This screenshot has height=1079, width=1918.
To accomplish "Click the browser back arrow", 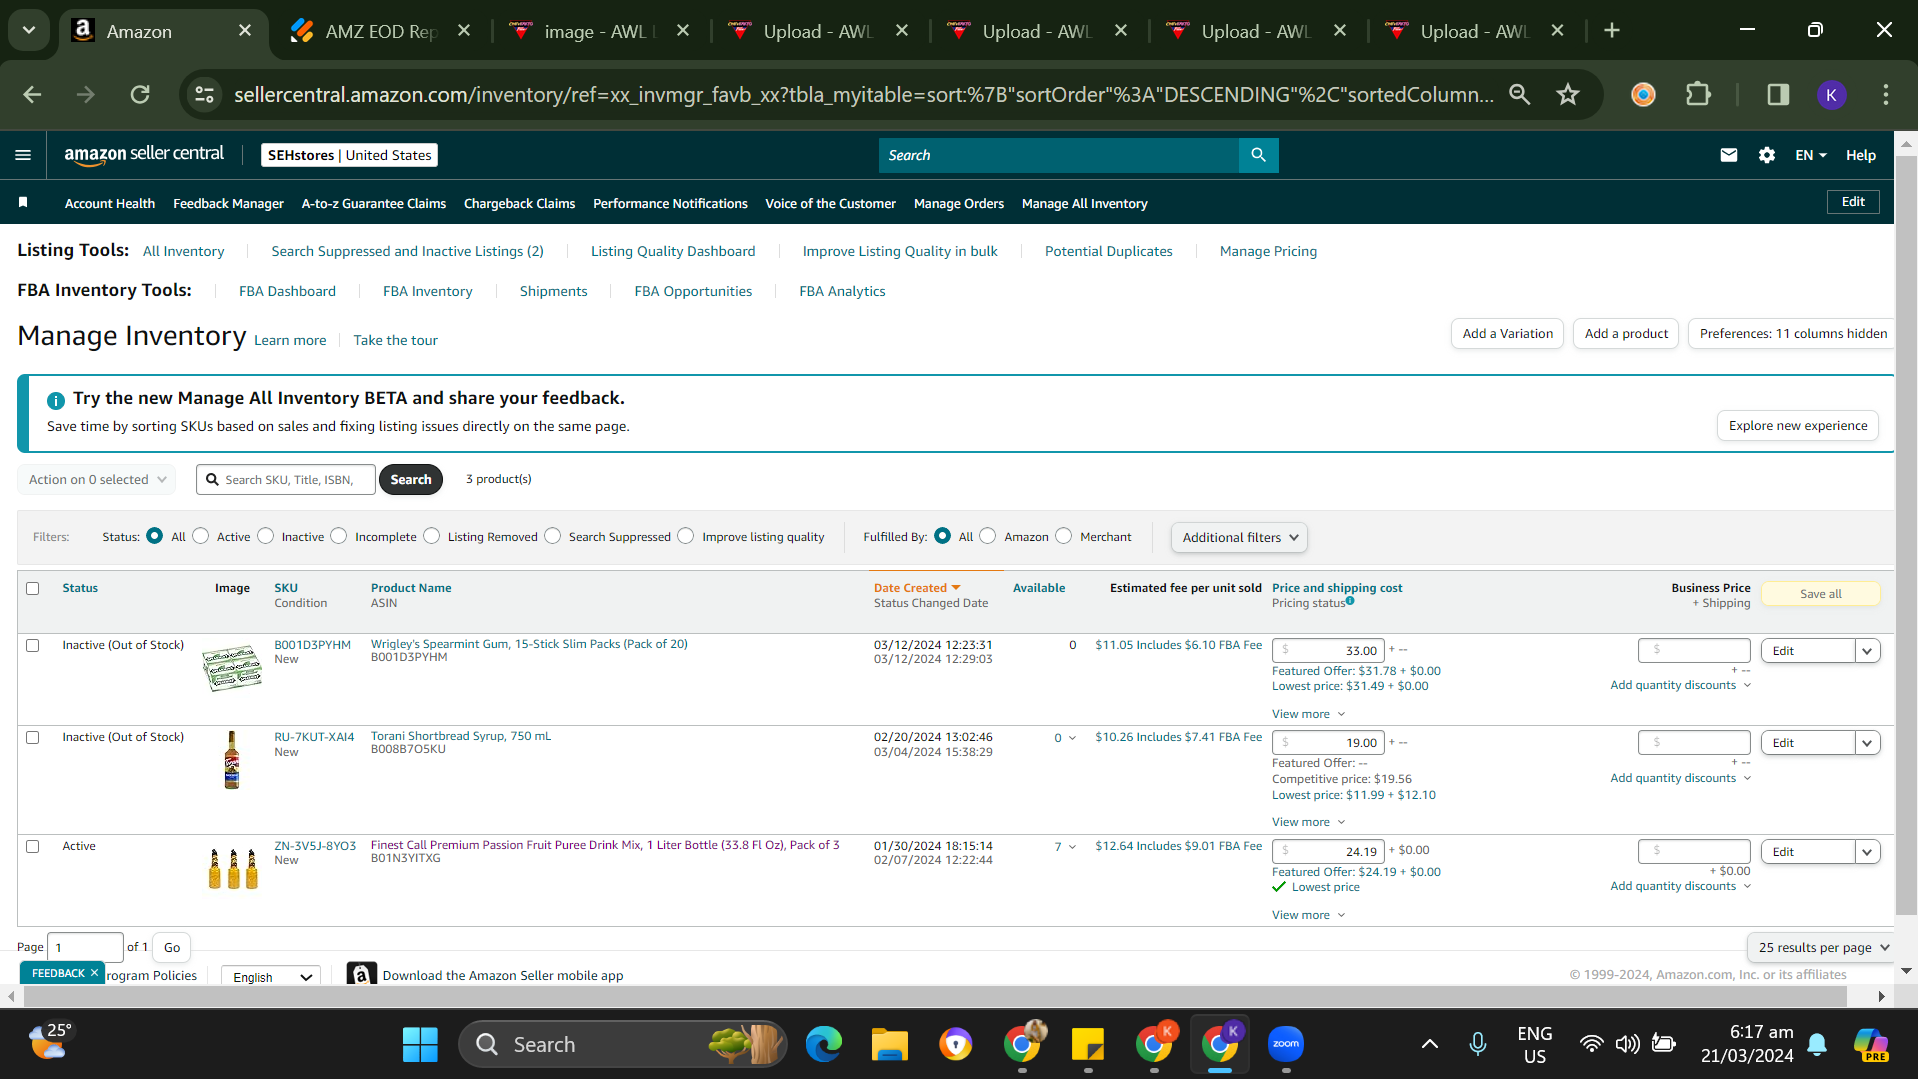I will (32, 95).
